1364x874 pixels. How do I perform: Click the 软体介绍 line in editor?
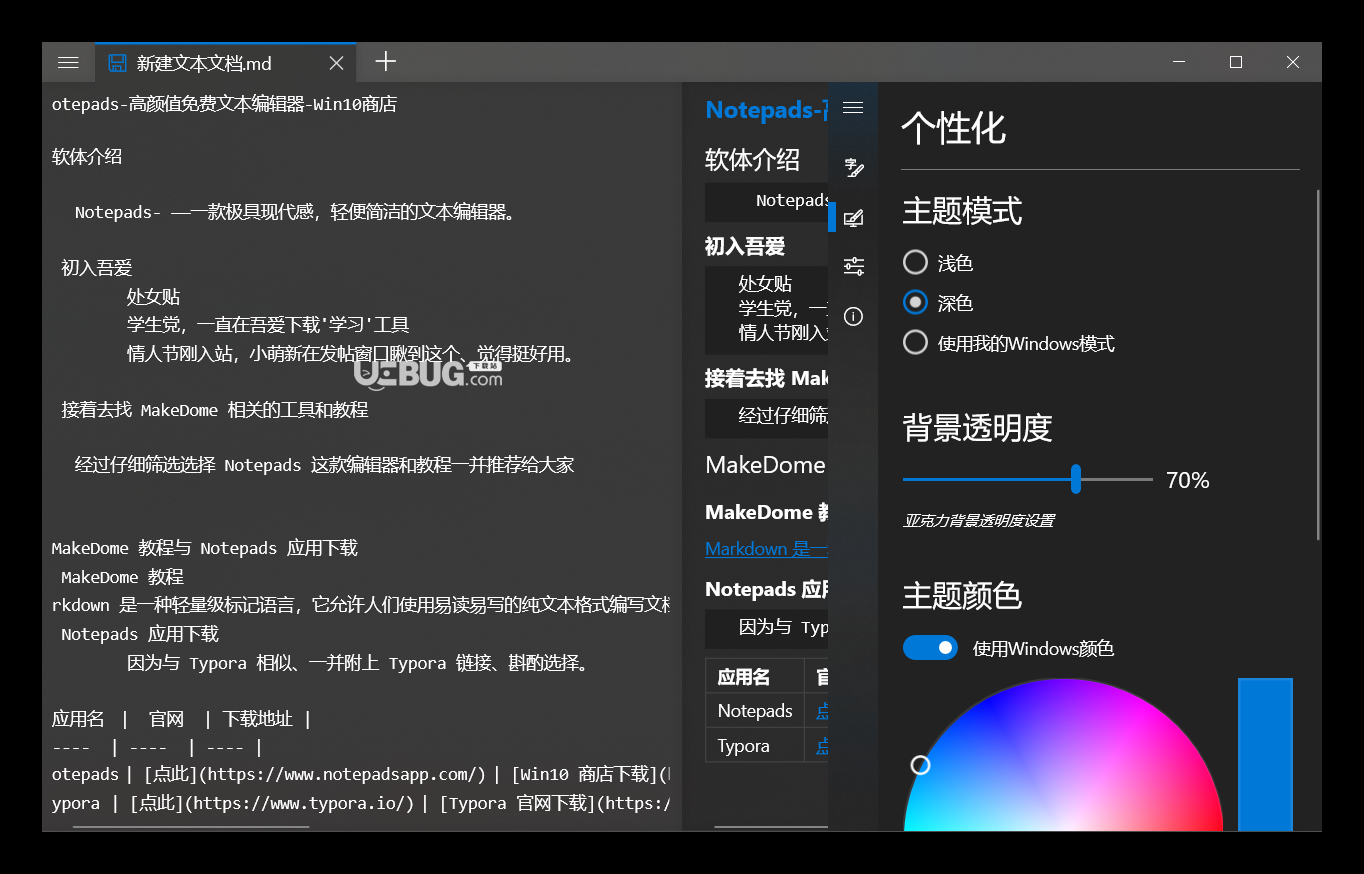pyautogui.click(x=87, y=156)
